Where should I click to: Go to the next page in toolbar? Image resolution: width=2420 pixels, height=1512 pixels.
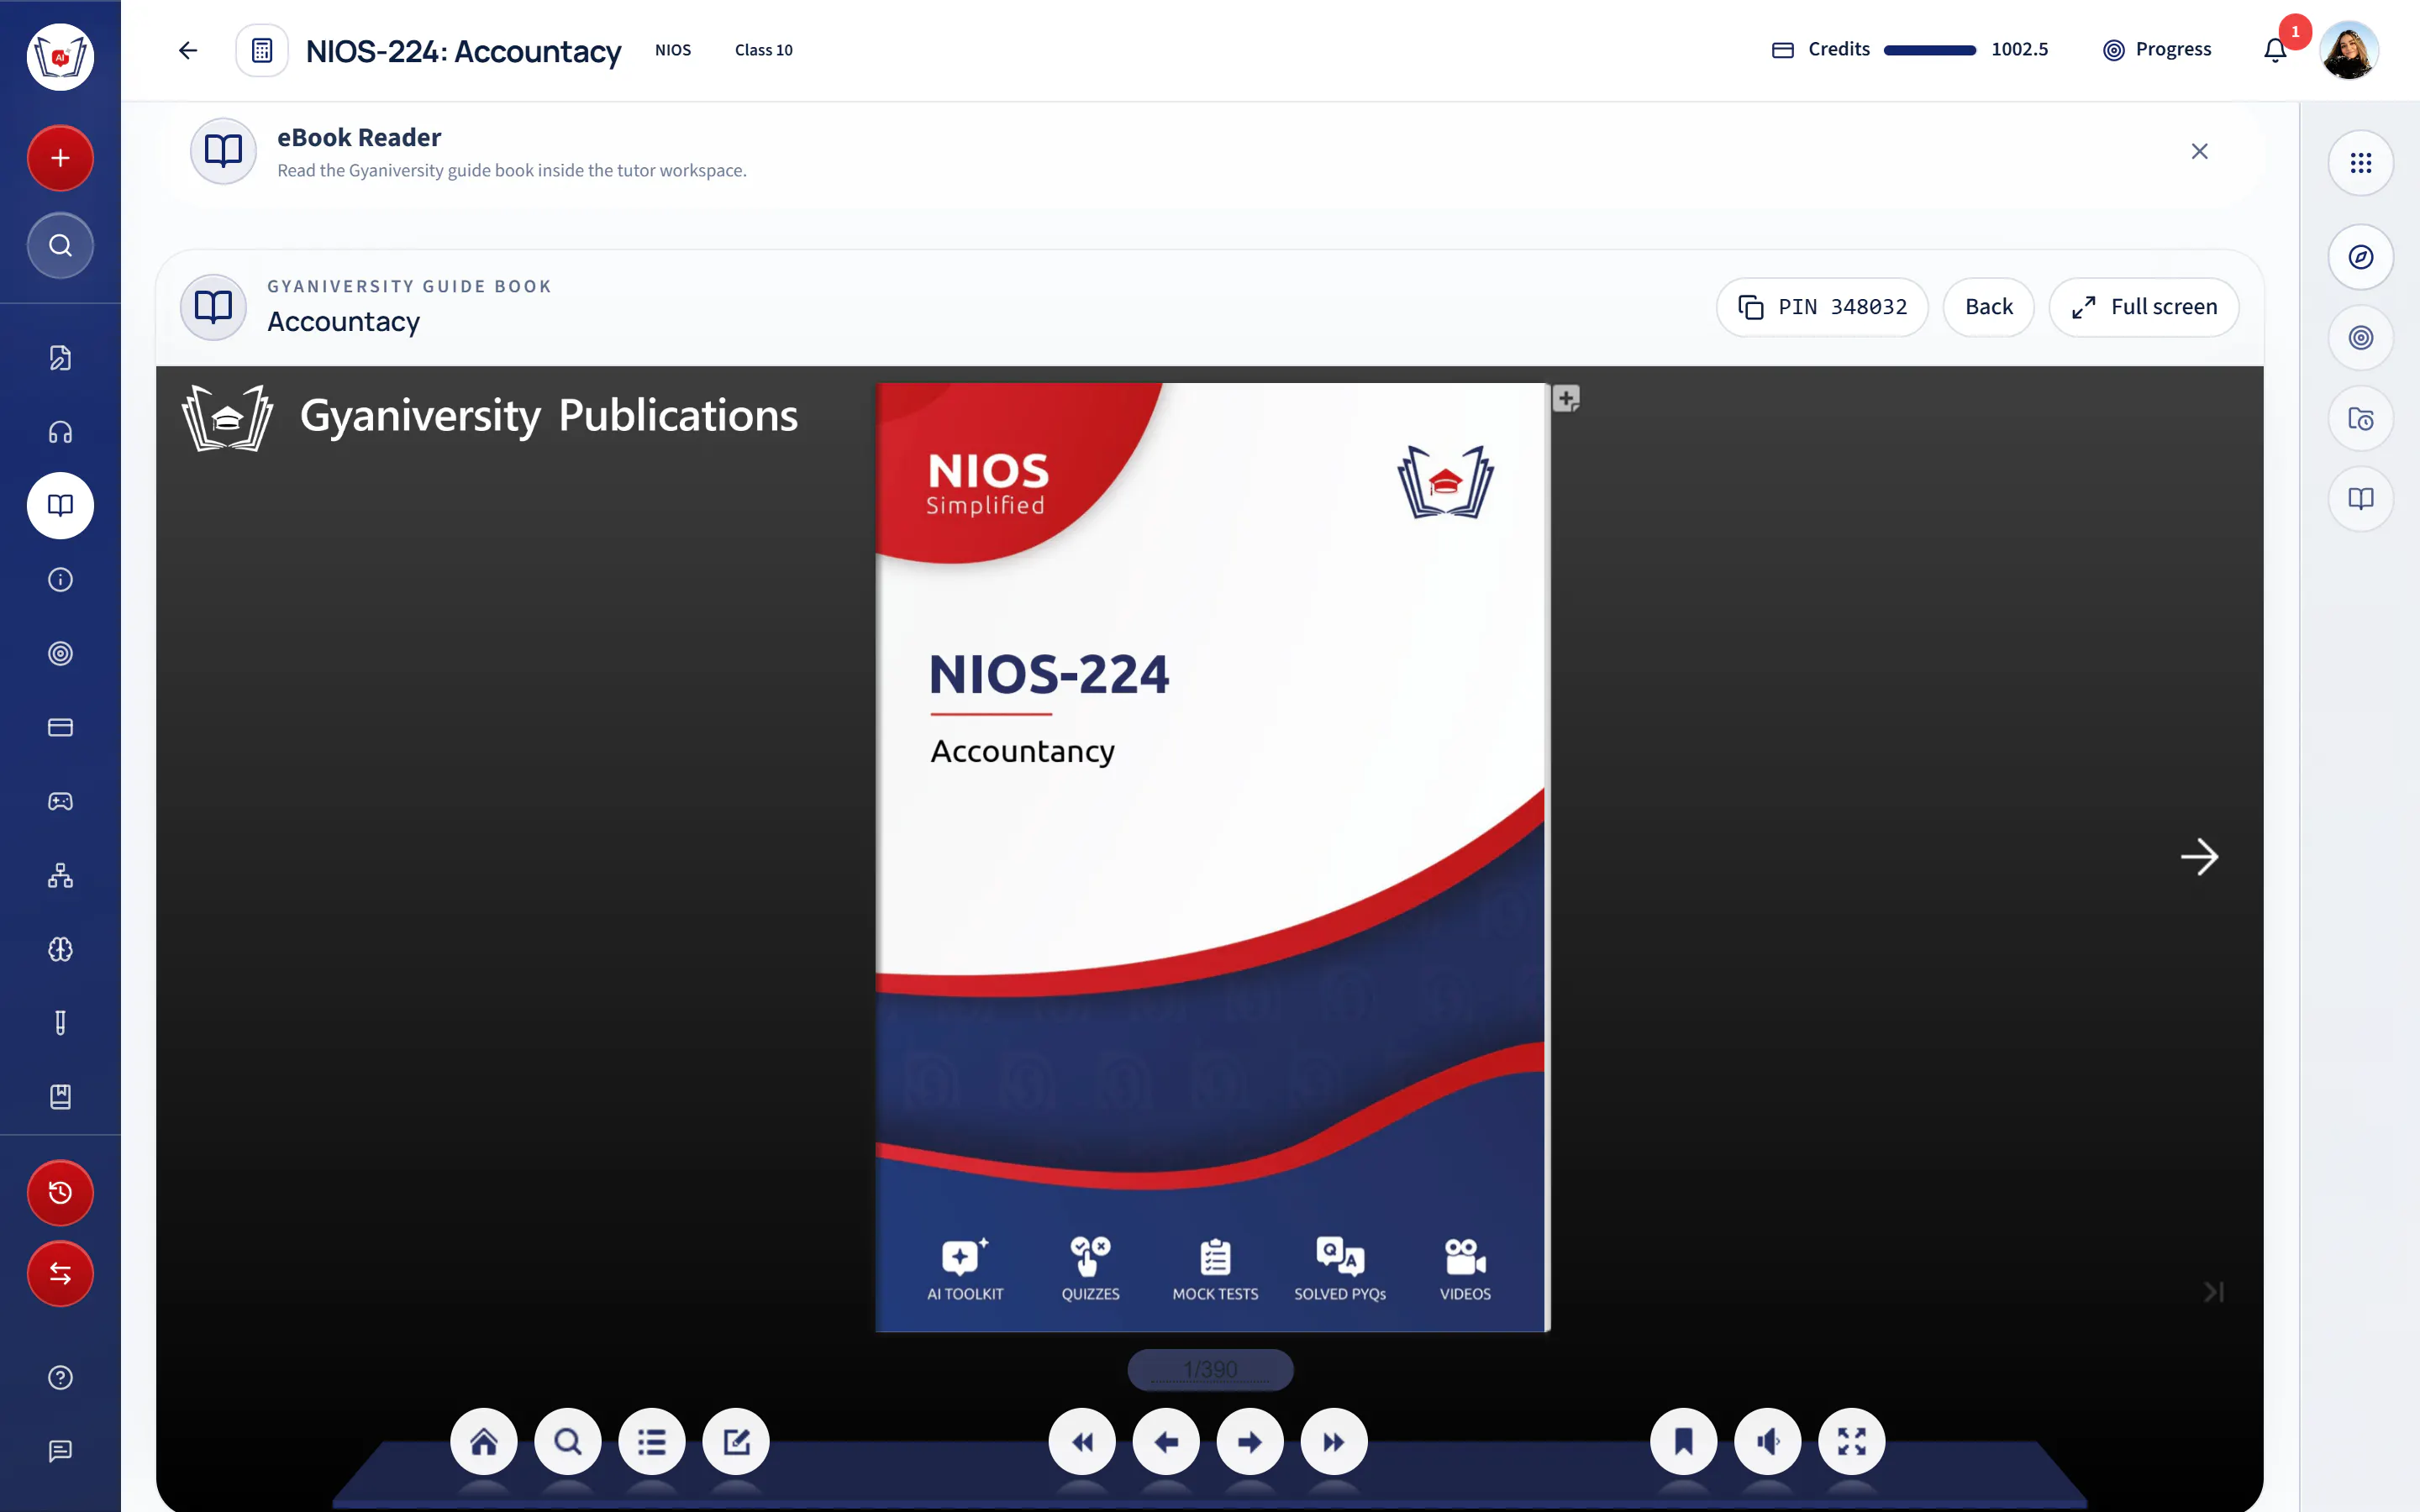click(1250, 1442)
